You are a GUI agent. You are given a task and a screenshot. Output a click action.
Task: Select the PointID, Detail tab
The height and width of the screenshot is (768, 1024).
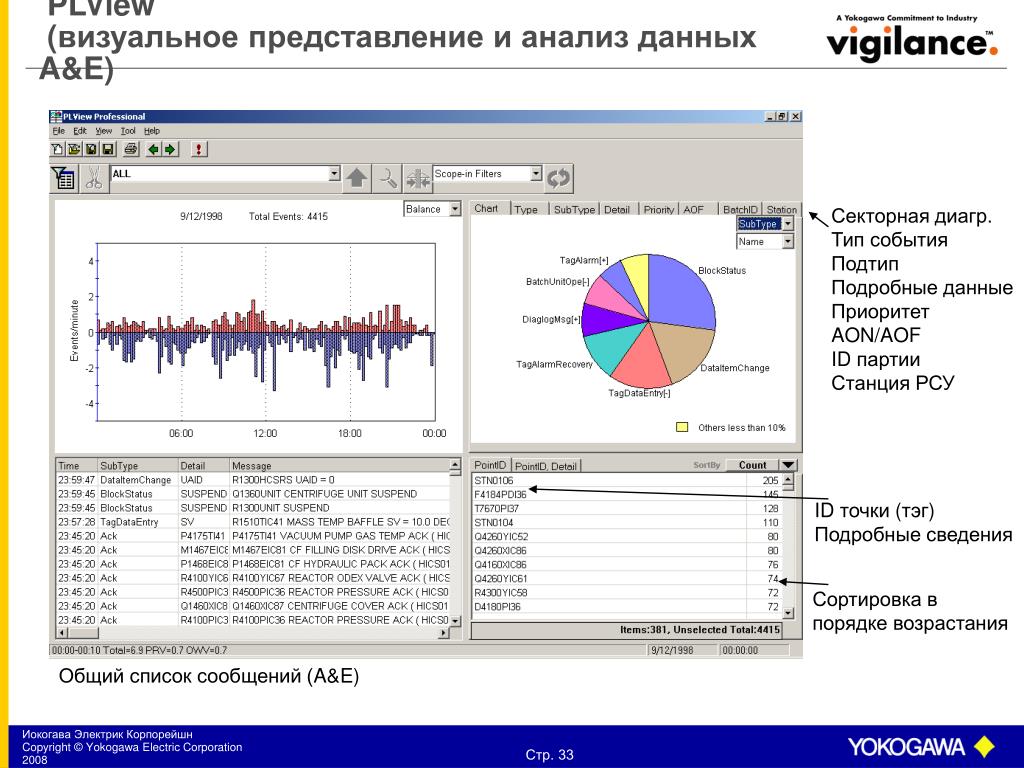546,466
